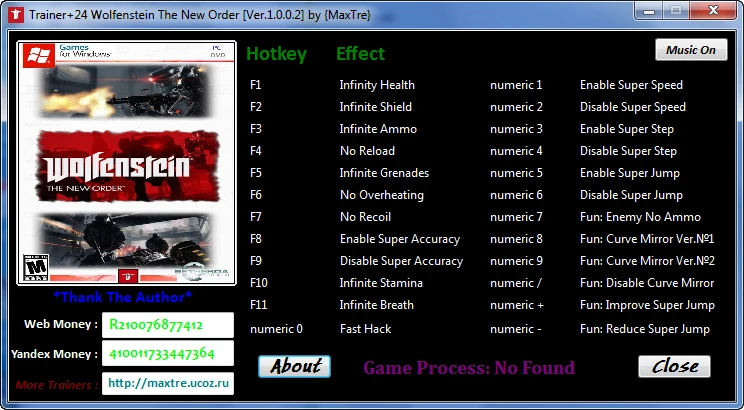The height and width of the screenshot is (410, 744).
Task: Select the numeric 7 hotkey label
Action: tap(516, 217)
